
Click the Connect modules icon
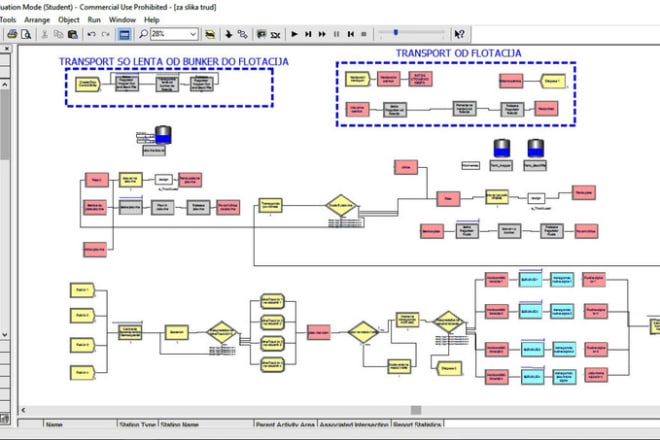(x=242, y=34)
